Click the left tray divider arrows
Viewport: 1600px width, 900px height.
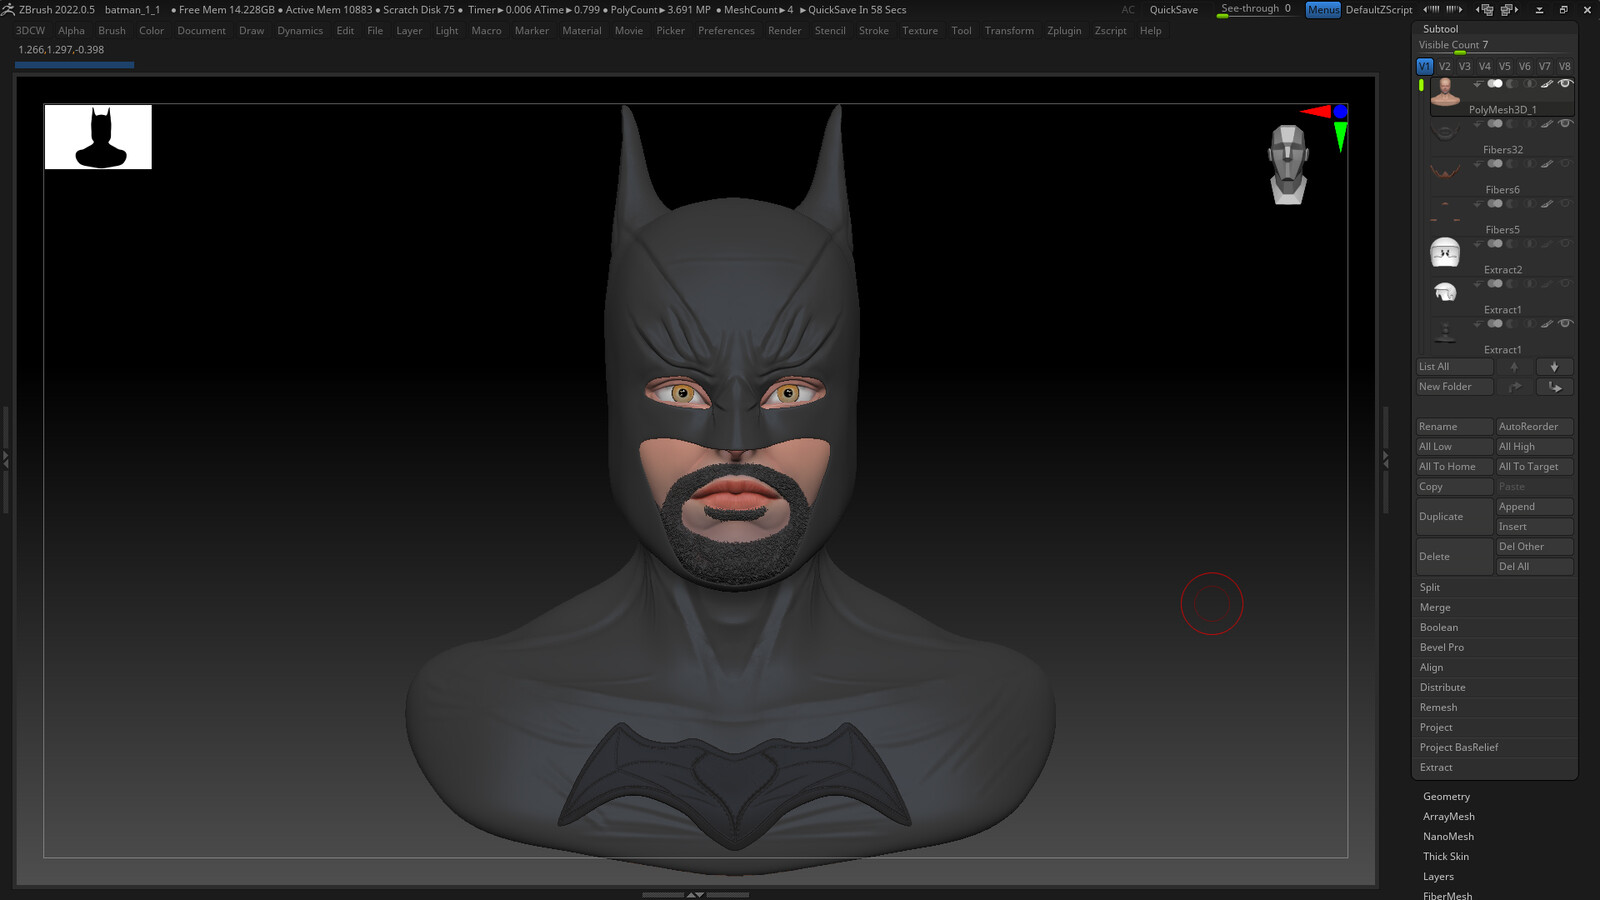(5, 460)
